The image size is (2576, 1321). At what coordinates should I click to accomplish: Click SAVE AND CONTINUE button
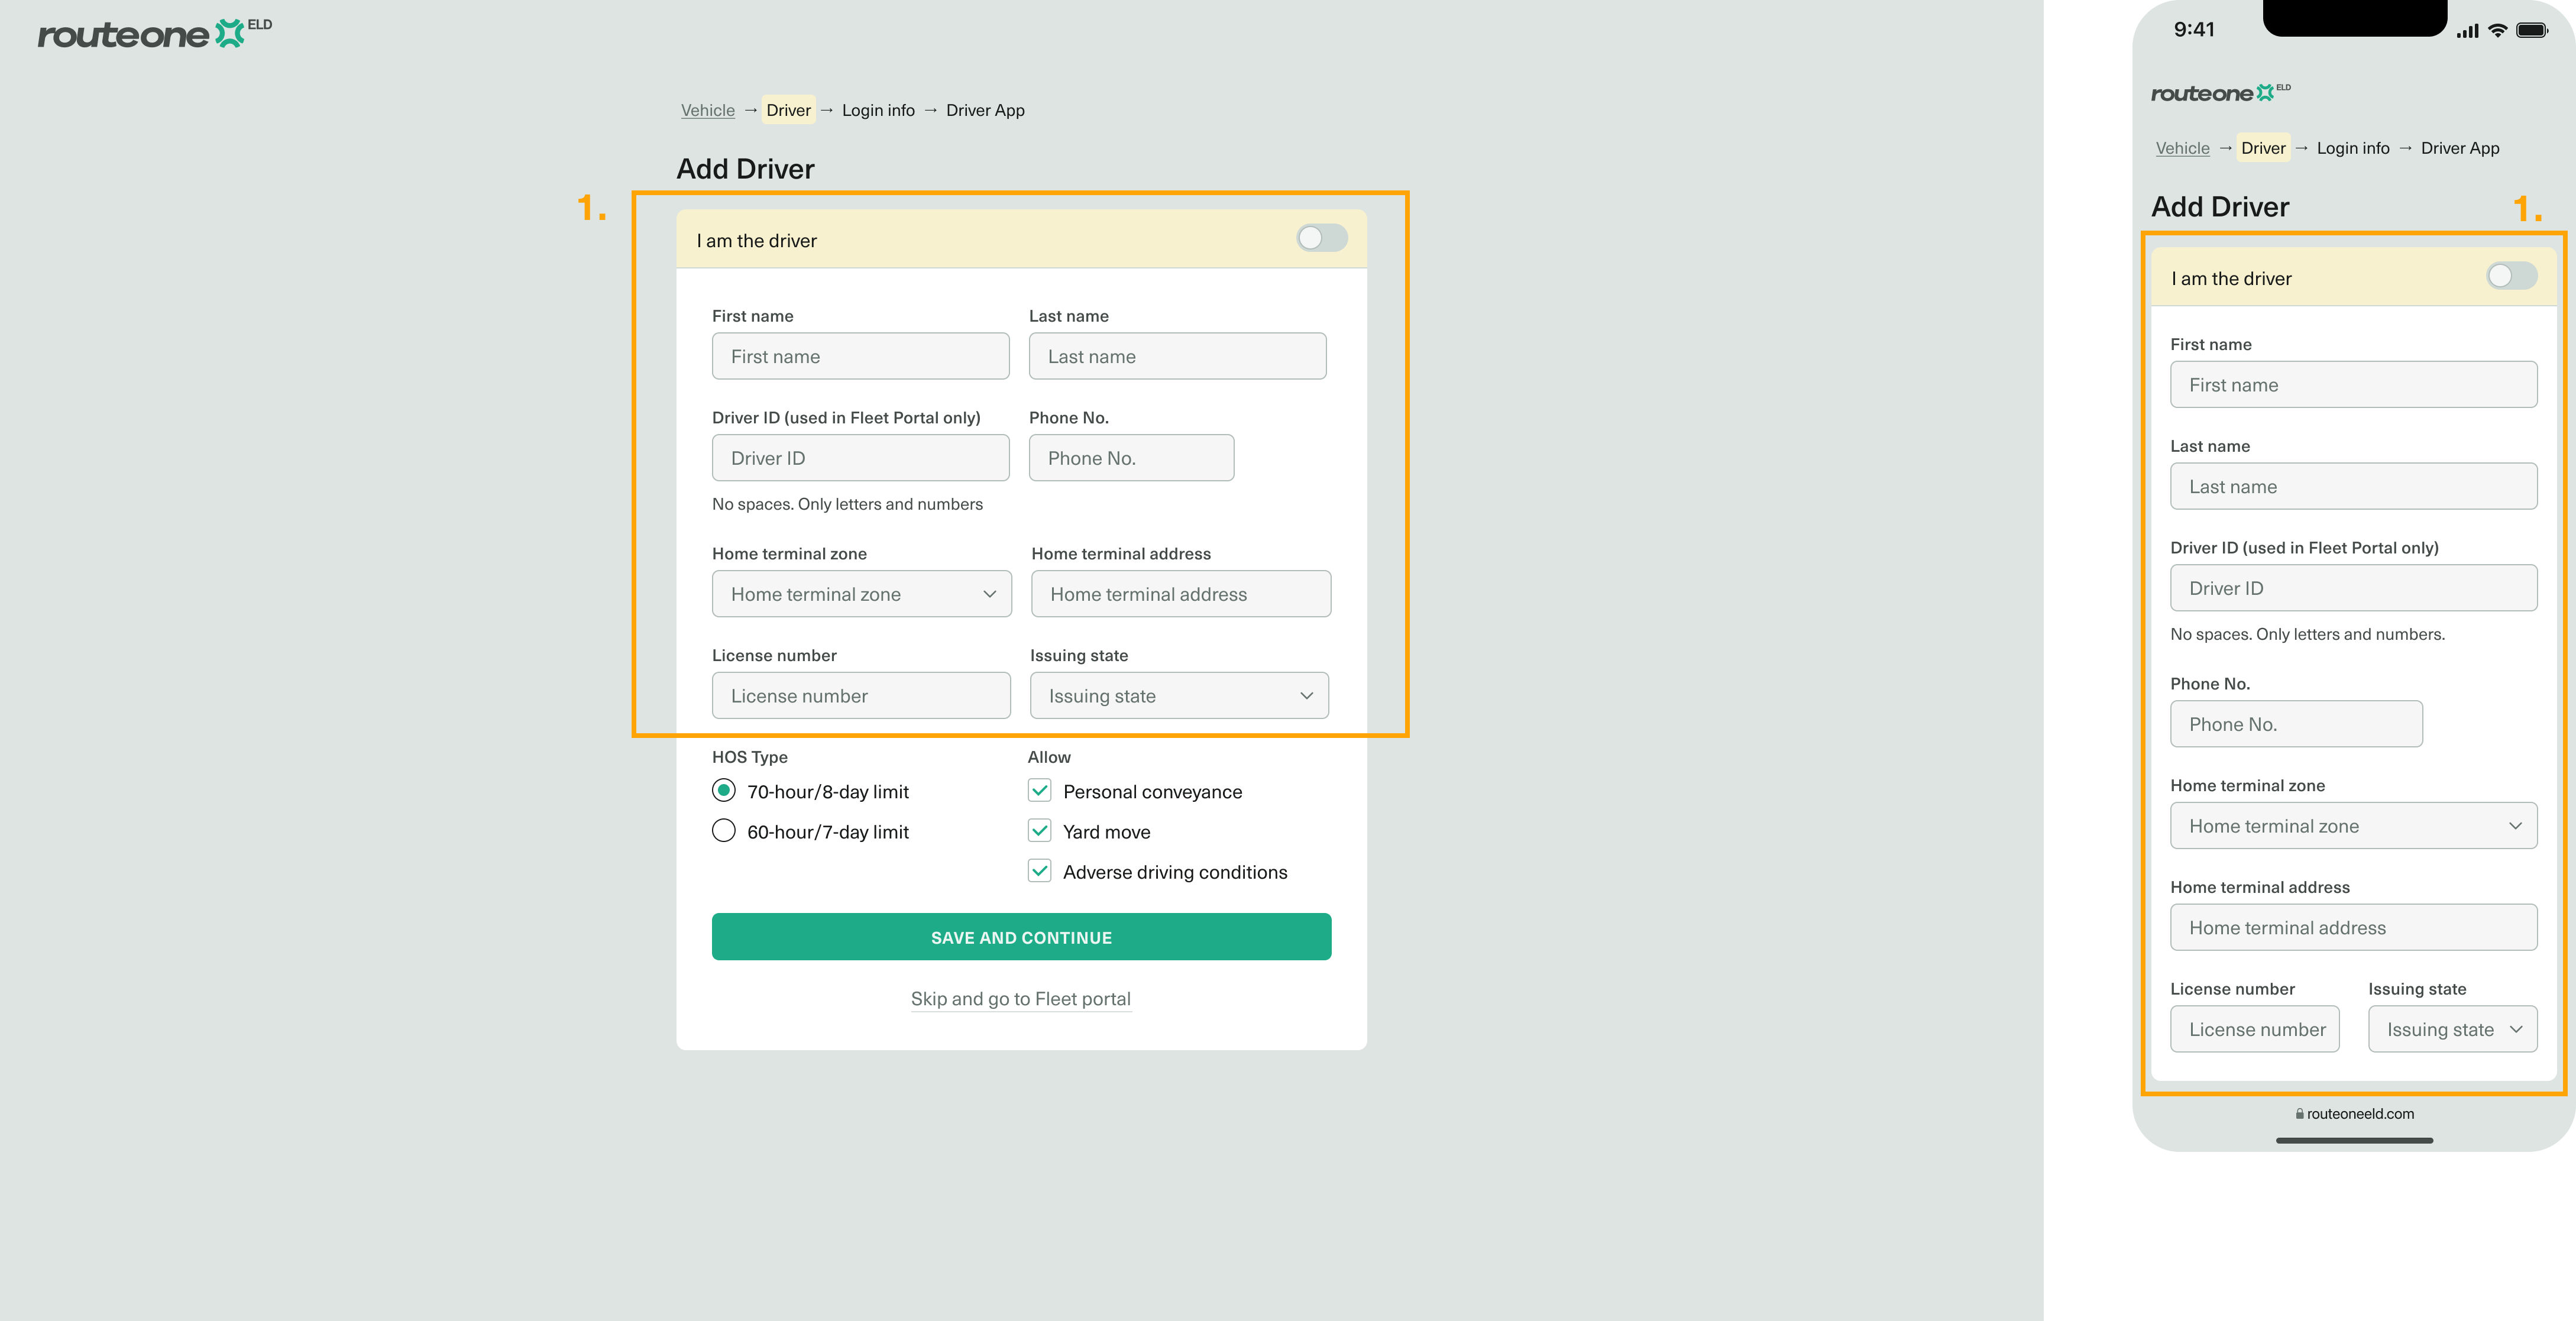[x=1021, y=937]
